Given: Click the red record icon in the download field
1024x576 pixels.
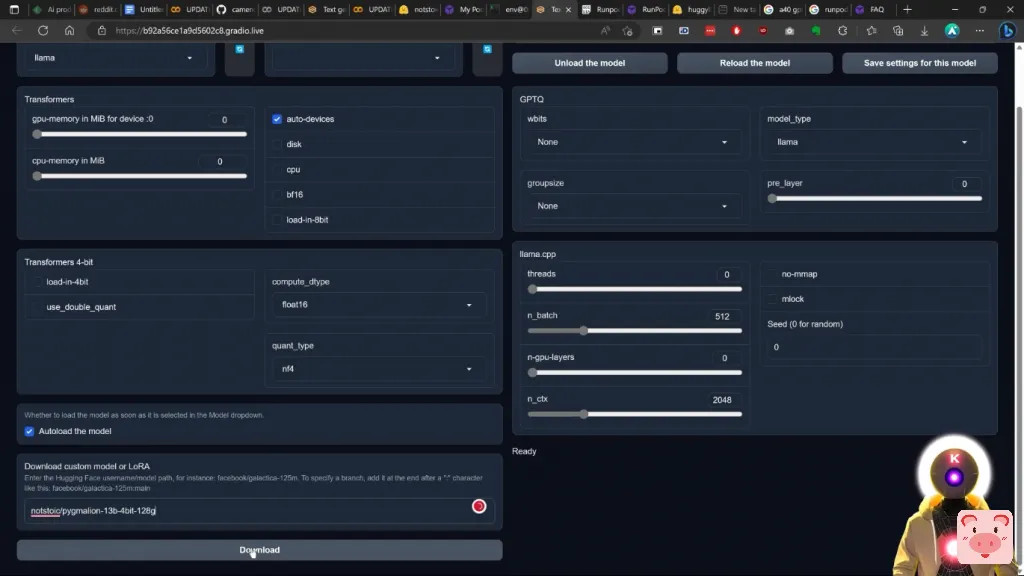Looking at the screenshot, I should [x=479, y=506].
